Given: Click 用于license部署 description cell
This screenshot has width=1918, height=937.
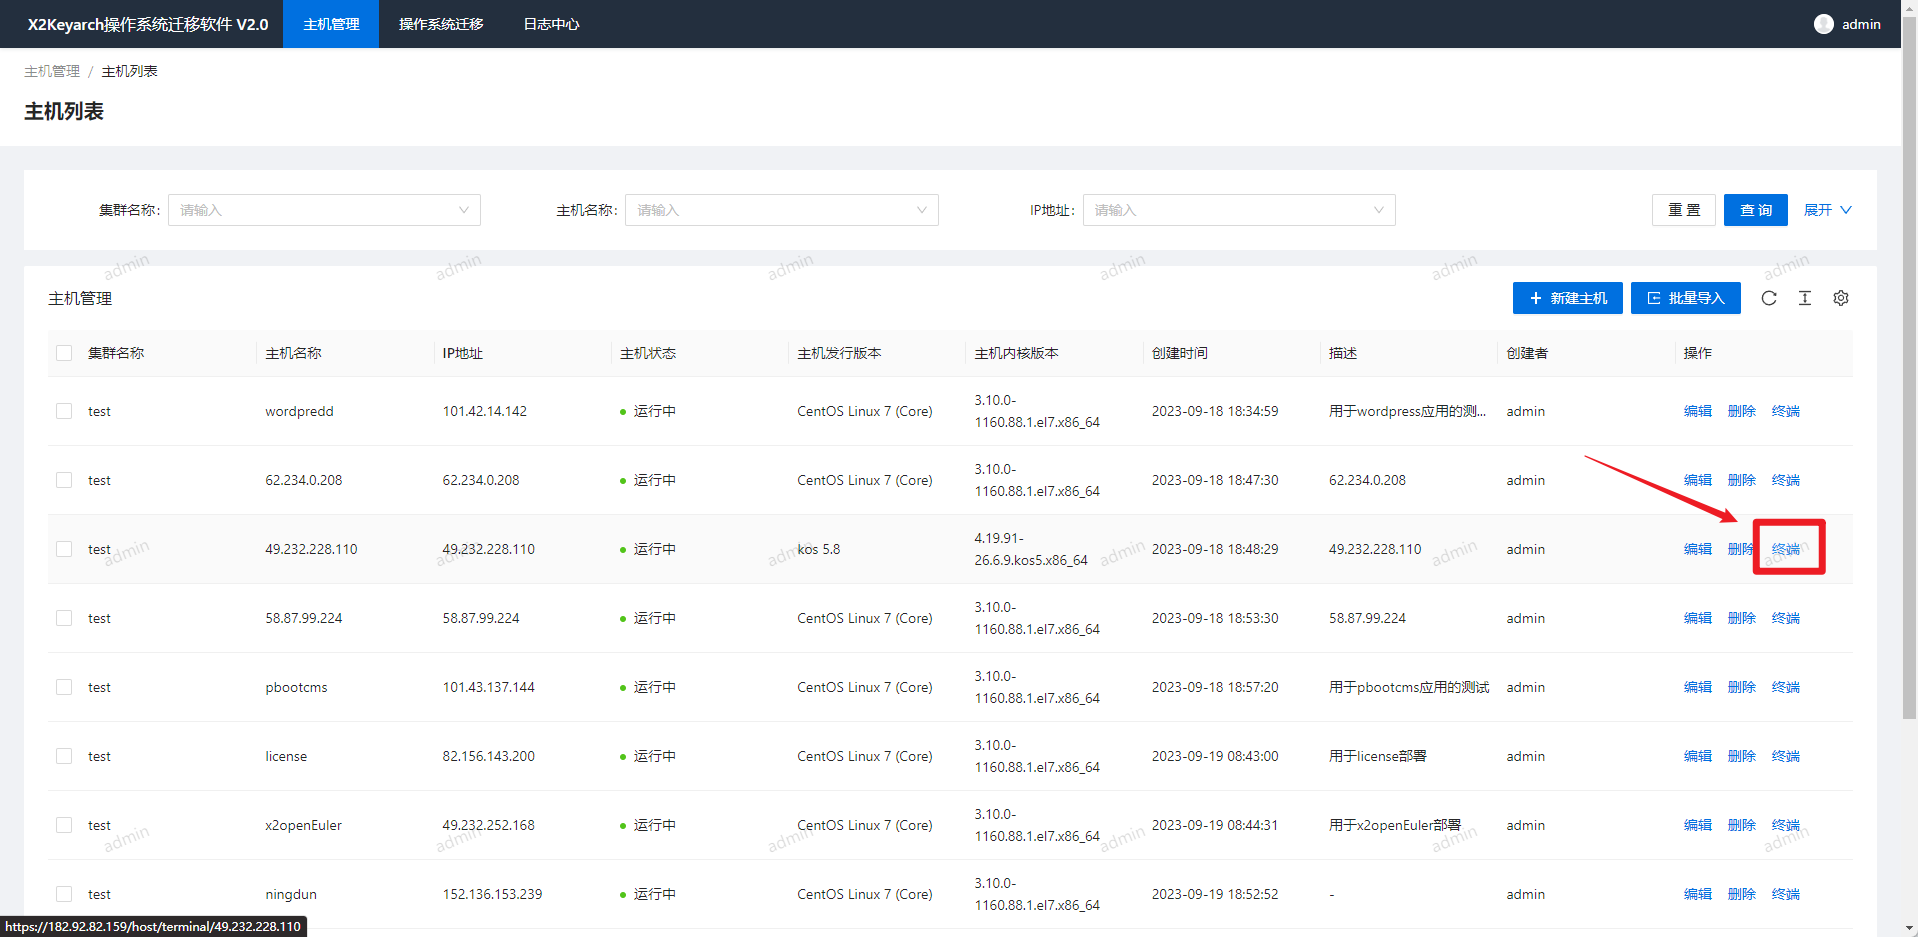Looking at the screenshot, I should click(1378, 756).
